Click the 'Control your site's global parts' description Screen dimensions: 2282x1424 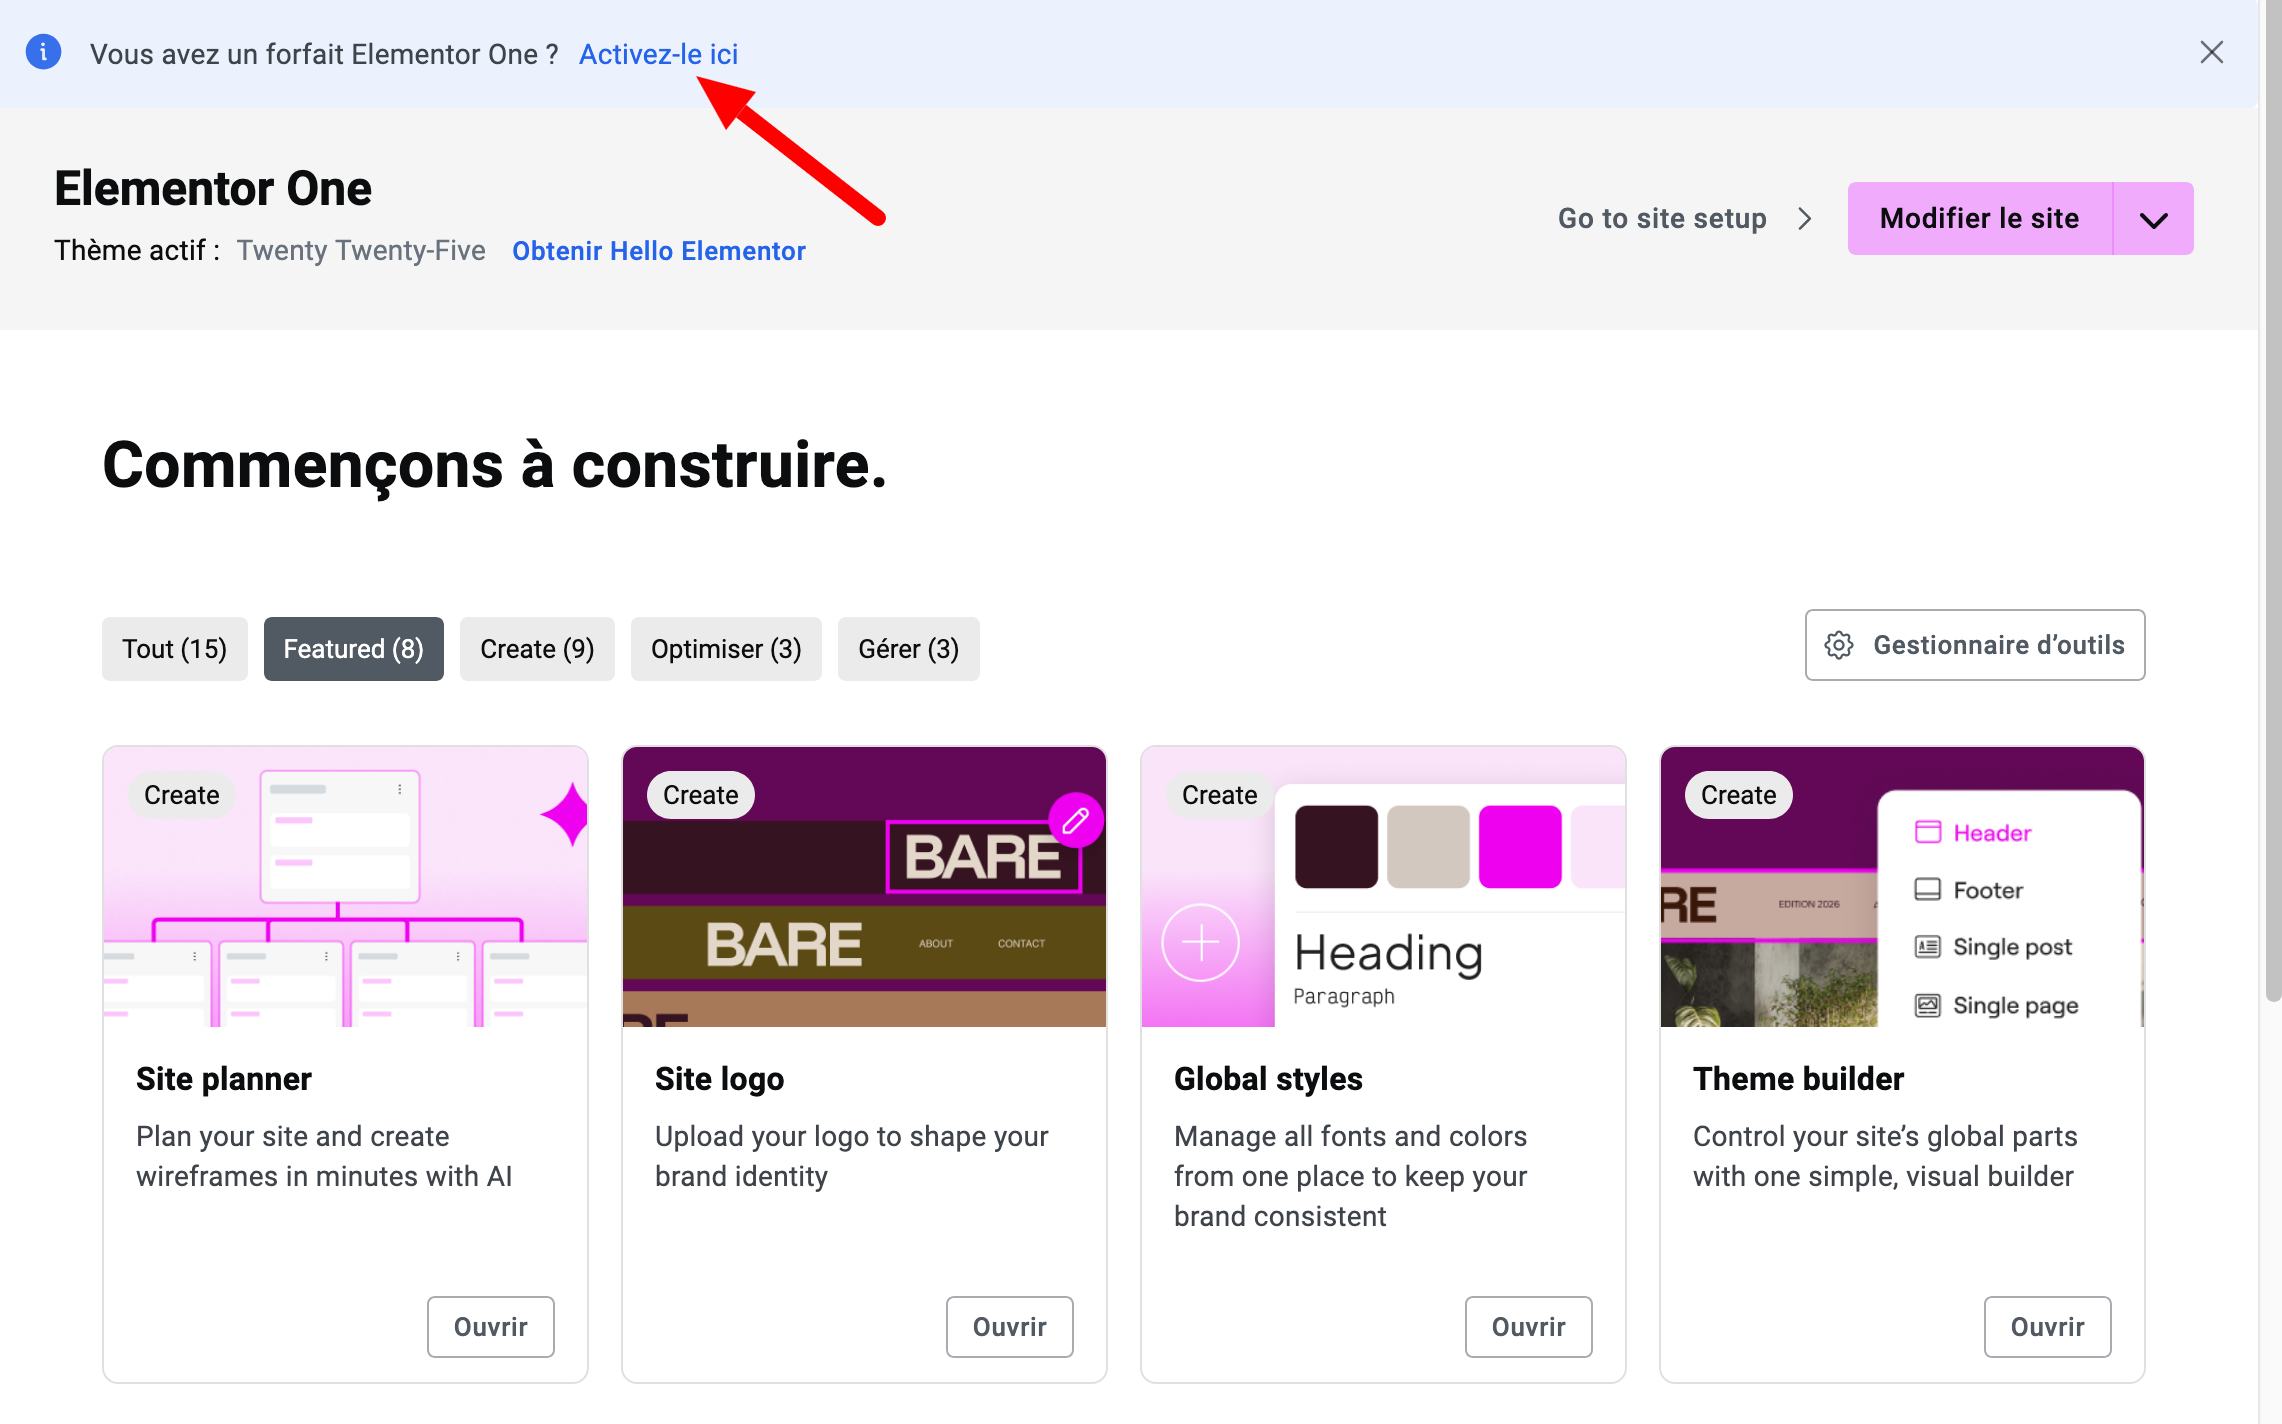[1886, 1156]
